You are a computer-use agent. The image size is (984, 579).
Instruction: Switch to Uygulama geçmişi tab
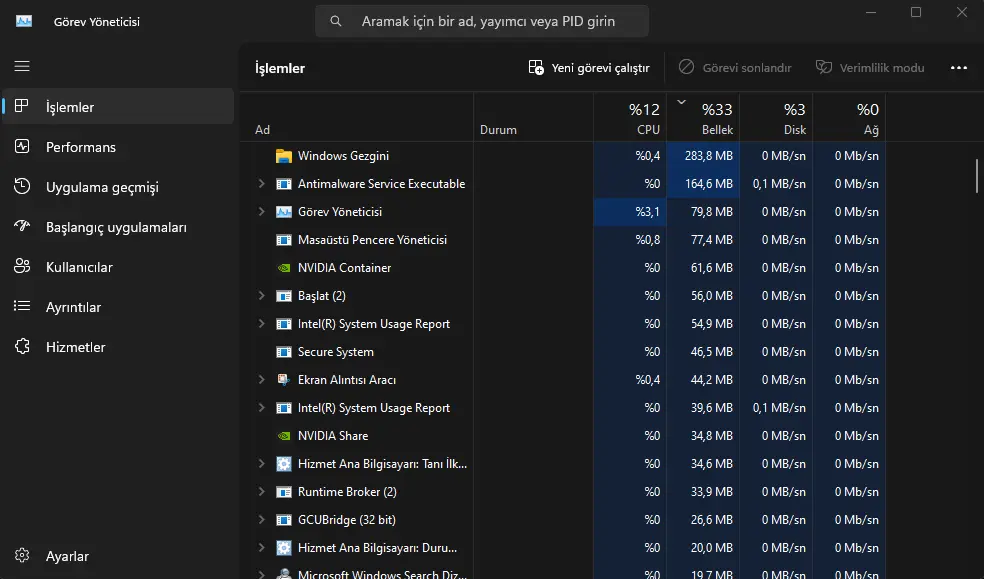point(118,187)
